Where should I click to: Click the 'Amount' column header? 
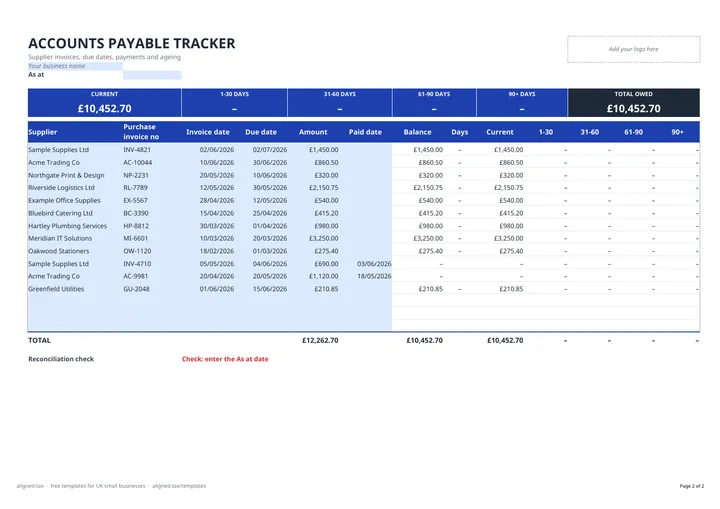pos(313,132)
